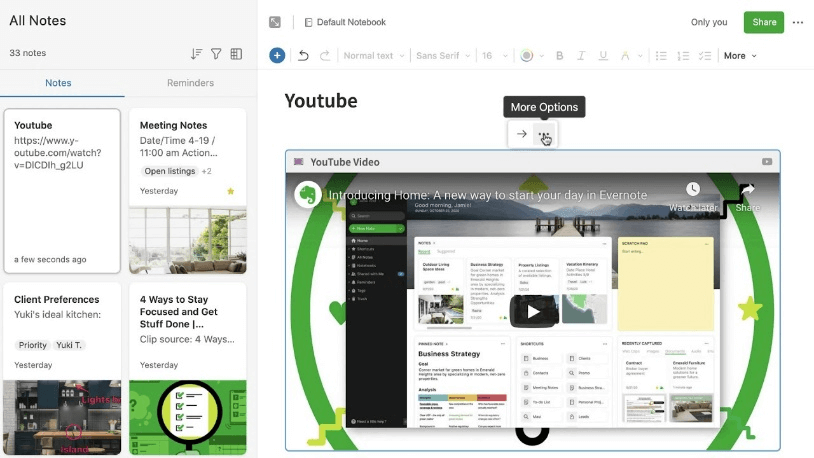Click the YouTube Video embed header icon
This screenshot has width=814, height=458.
tap(299, 161)
